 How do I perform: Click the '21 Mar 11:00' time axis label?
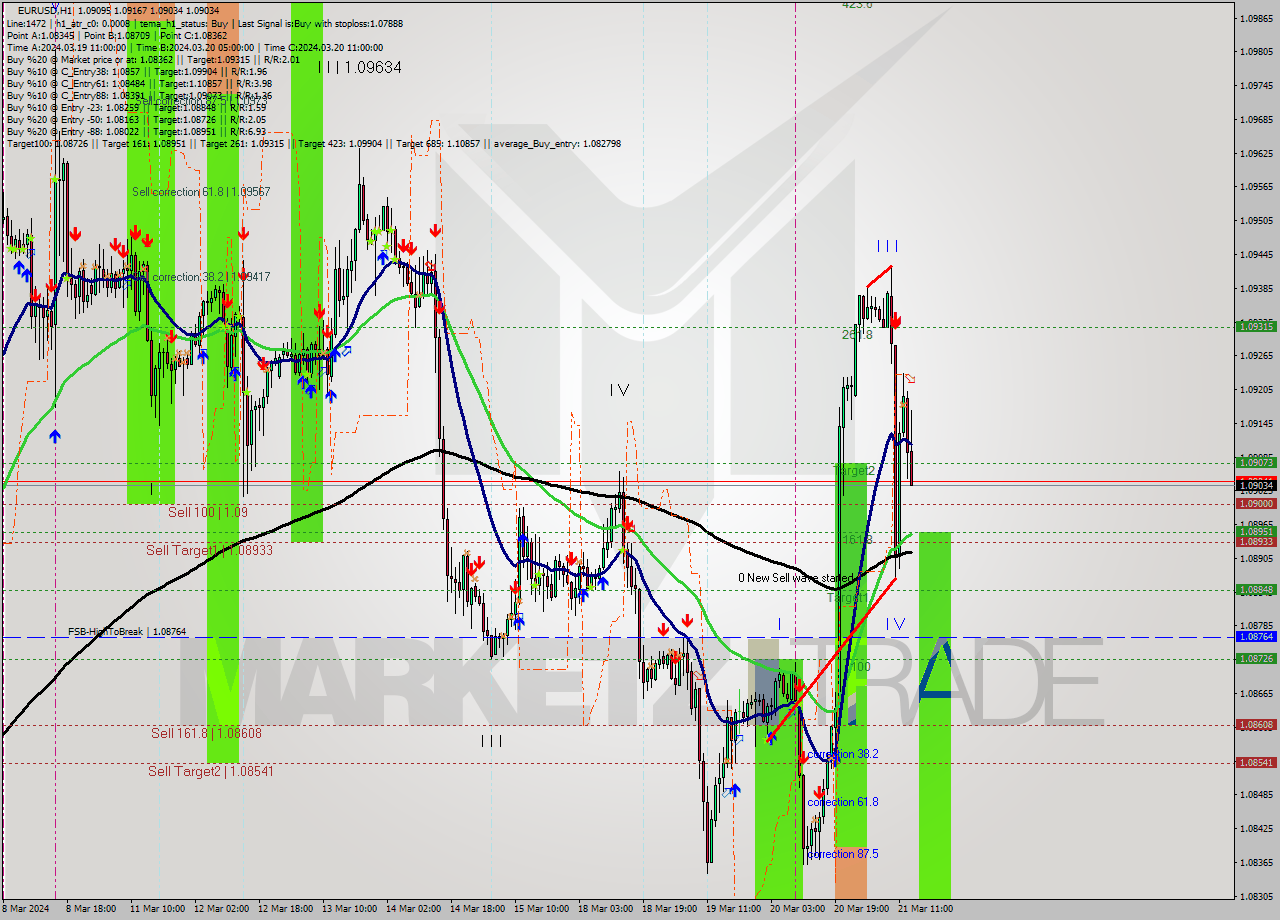[x=925, y=909]
